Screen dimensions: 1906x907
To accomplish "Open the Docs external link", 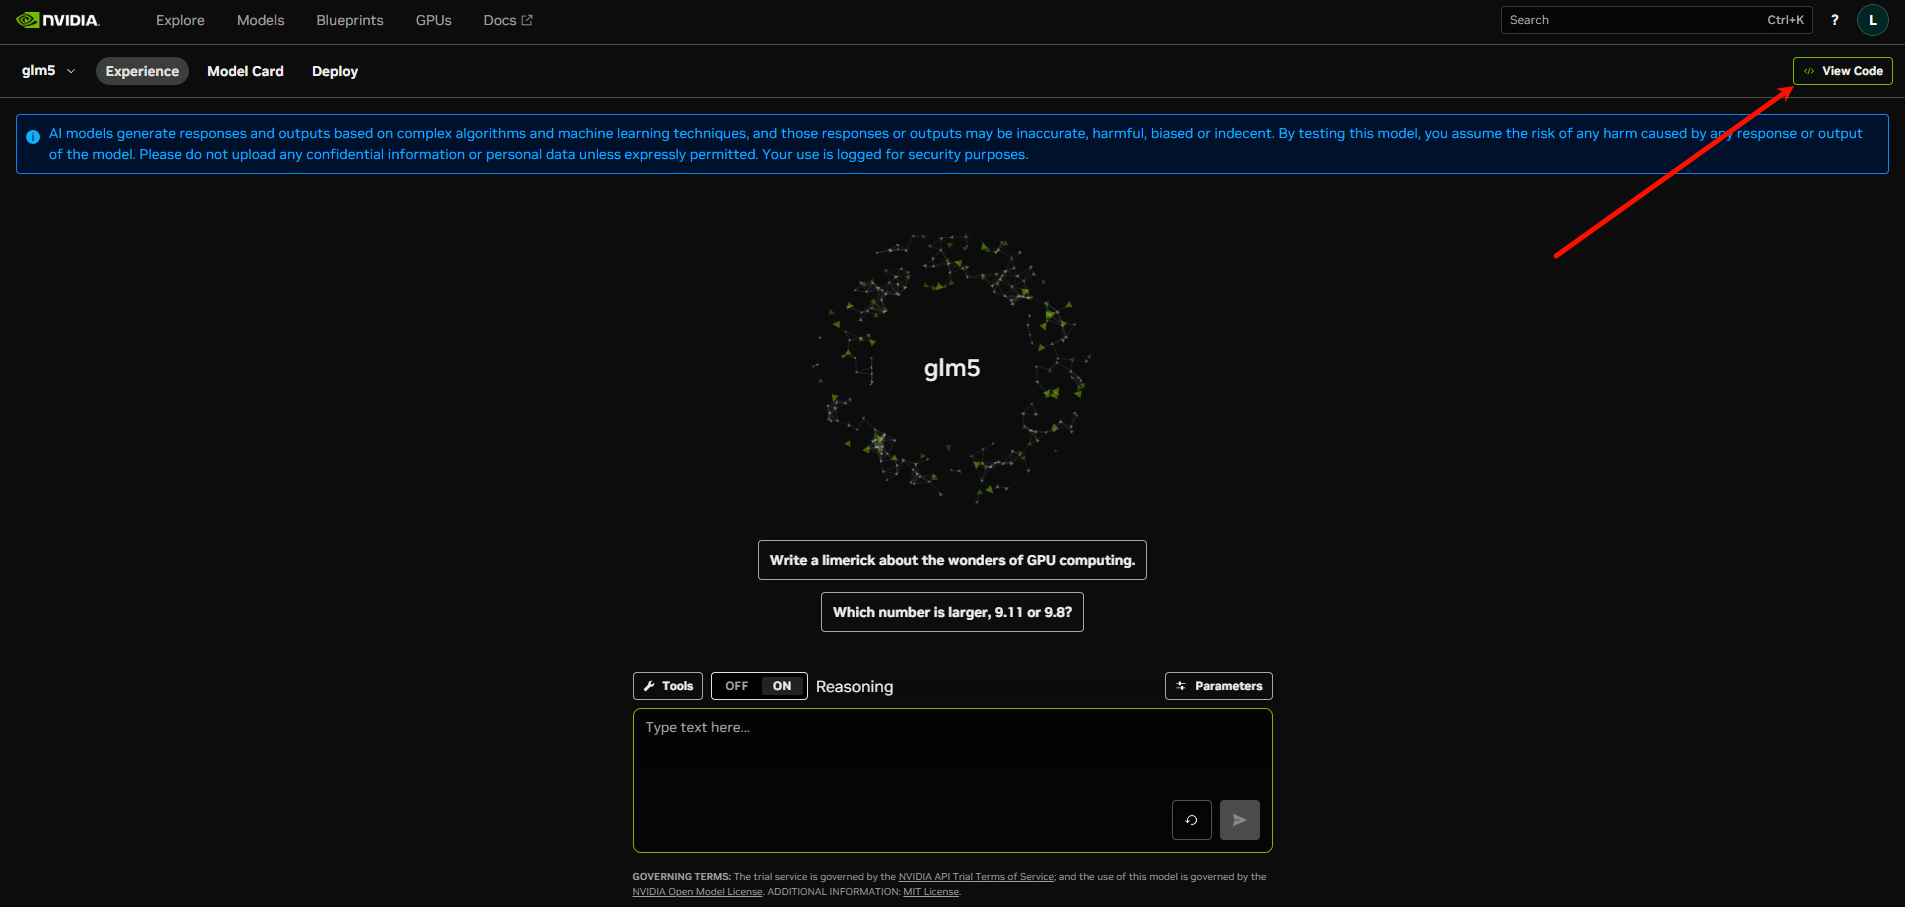I will (507, 20).
